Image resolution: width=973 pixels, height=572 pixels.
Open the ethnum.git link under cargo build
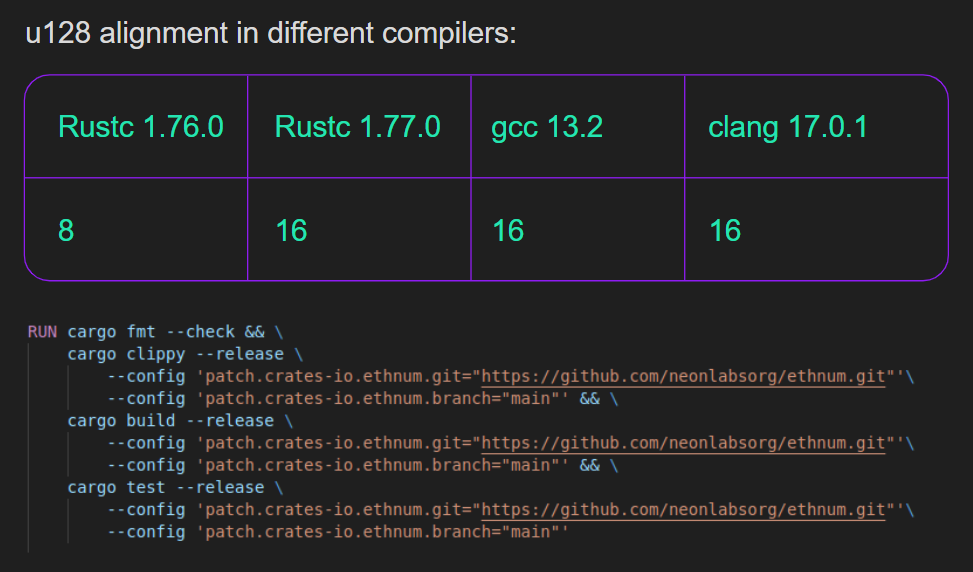click(683, 444)
